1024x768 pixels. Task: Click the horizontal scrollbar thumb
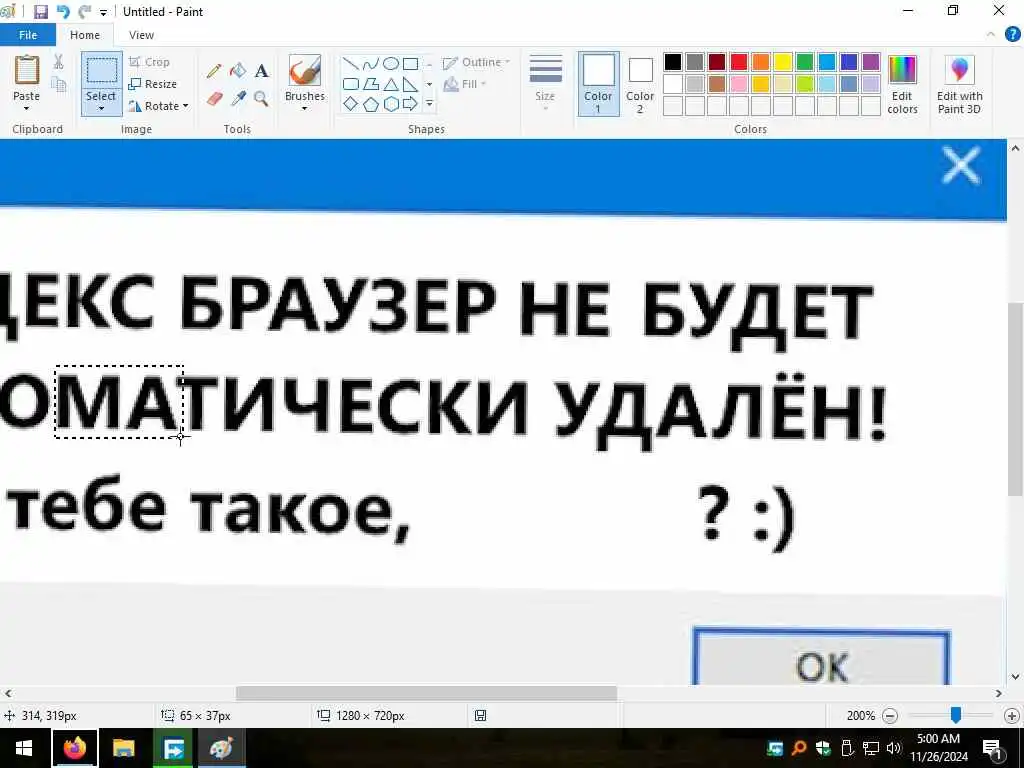(x=426, y=693)
